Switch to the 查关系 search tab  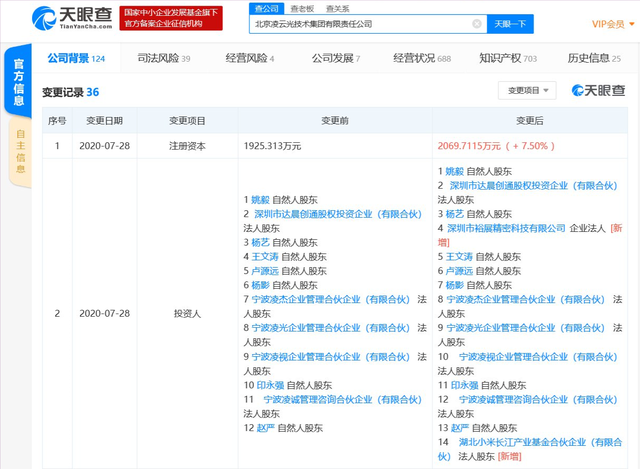tap(338, 9)
